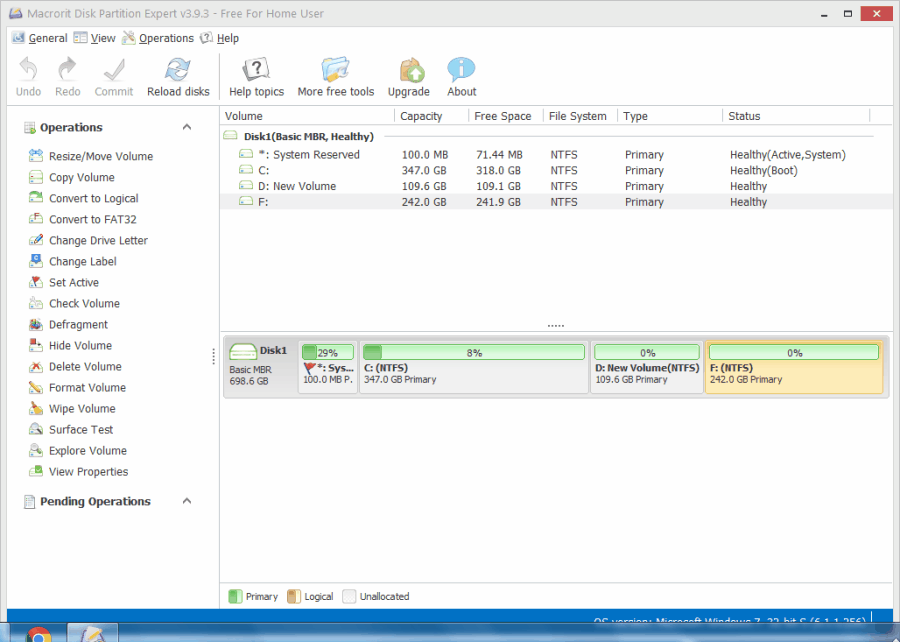Reload disks using the toolbar icon

178,69
